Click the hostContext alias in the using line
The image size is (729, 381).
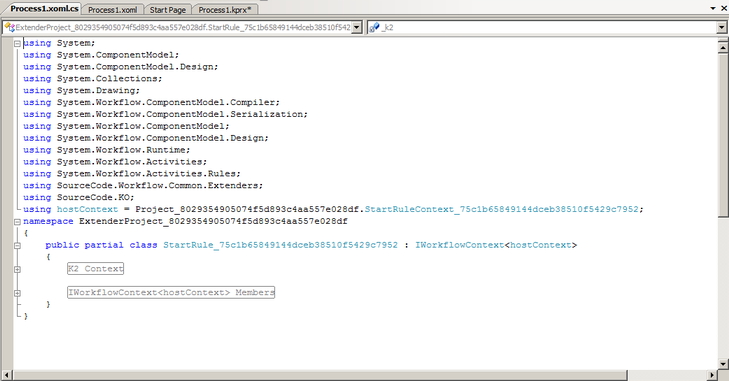click(x=87, y=209)
